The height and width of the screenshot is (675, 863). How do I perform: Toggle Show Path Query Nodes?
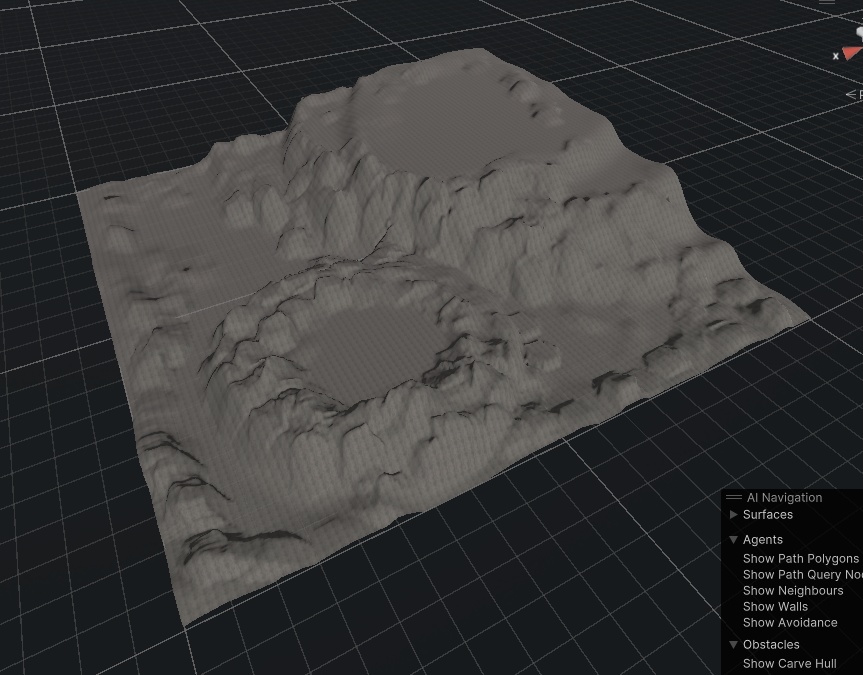[803, 574]
